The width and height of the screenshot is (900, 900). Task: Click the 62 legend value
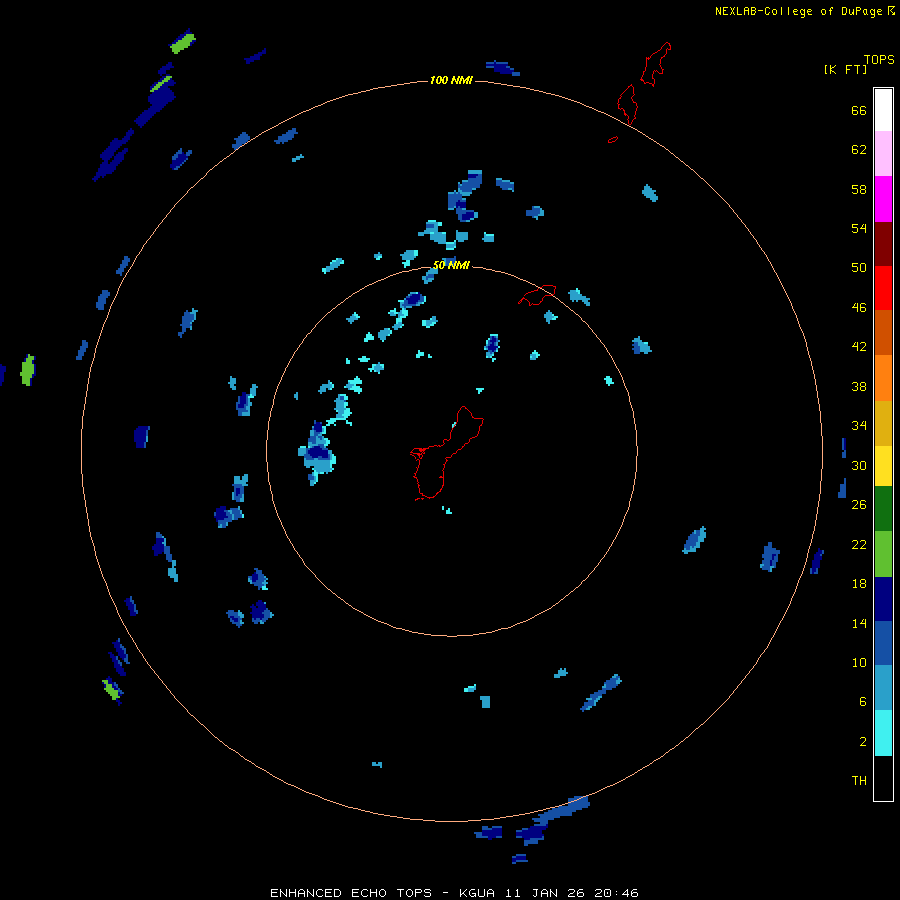(x=859, y=149)
